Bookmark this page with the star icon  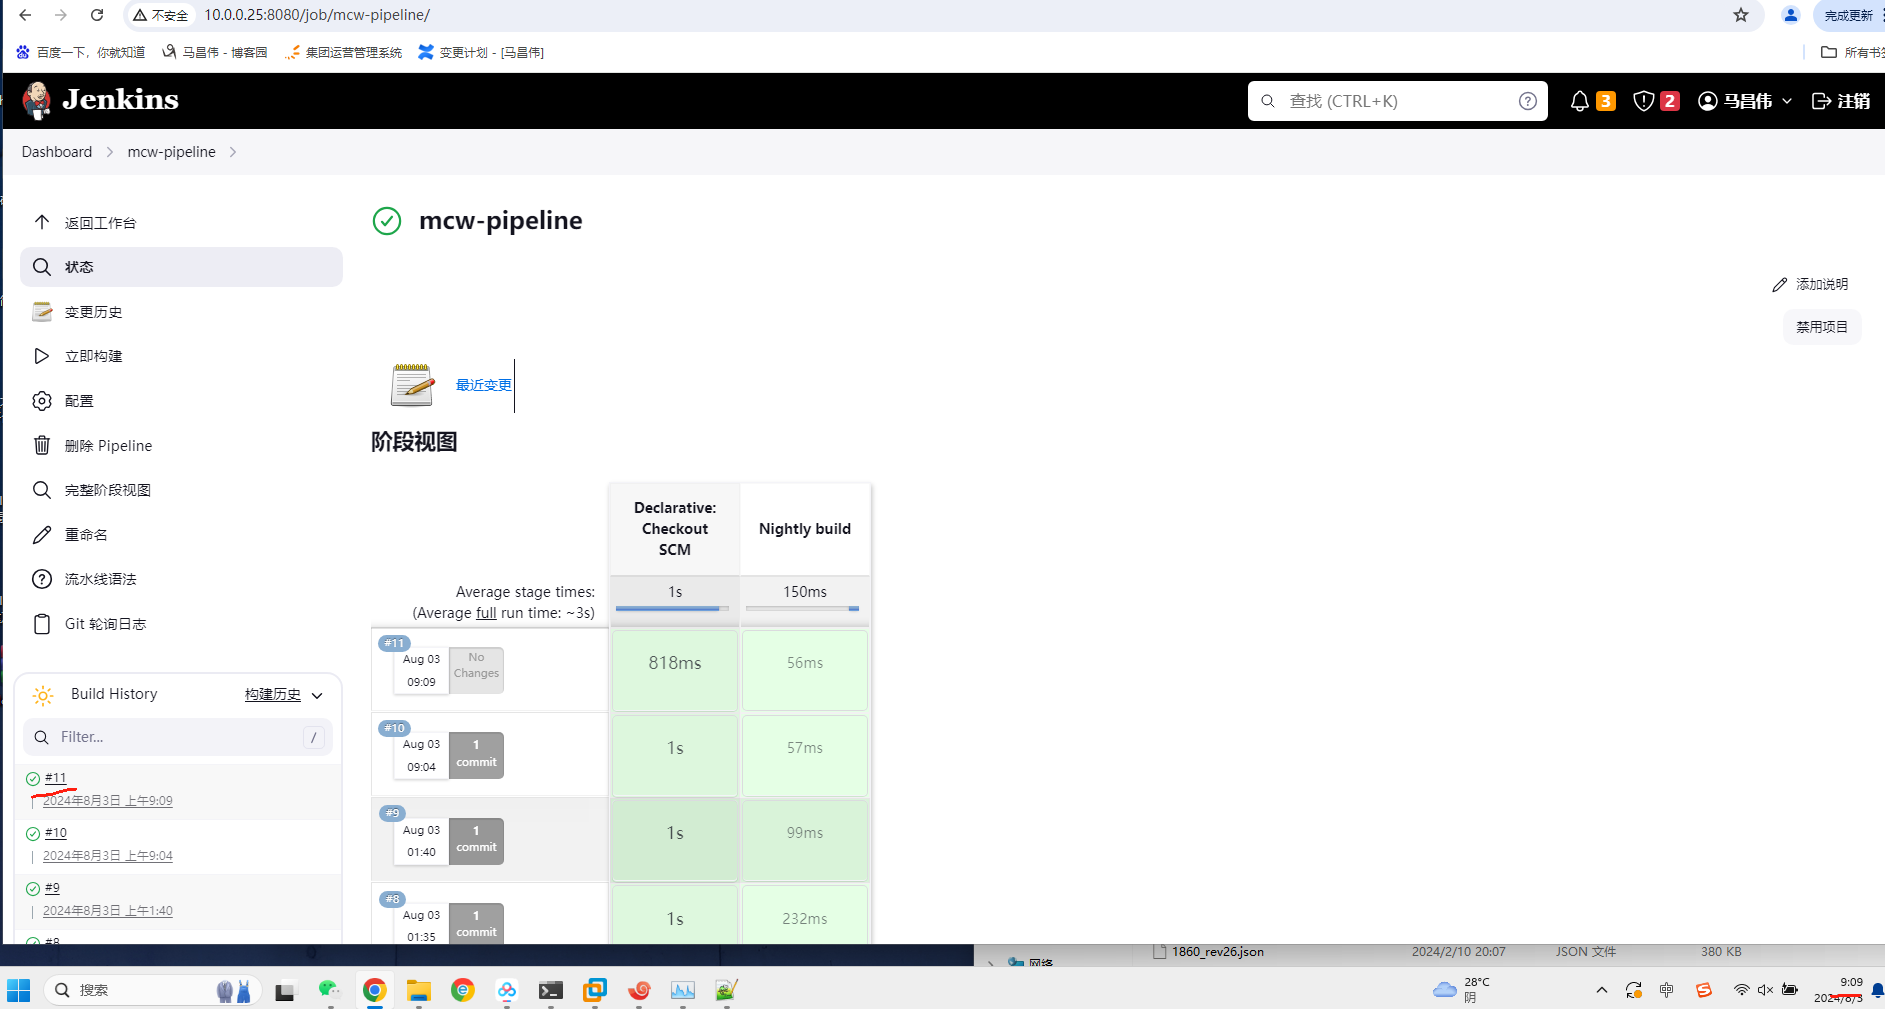1741,15
